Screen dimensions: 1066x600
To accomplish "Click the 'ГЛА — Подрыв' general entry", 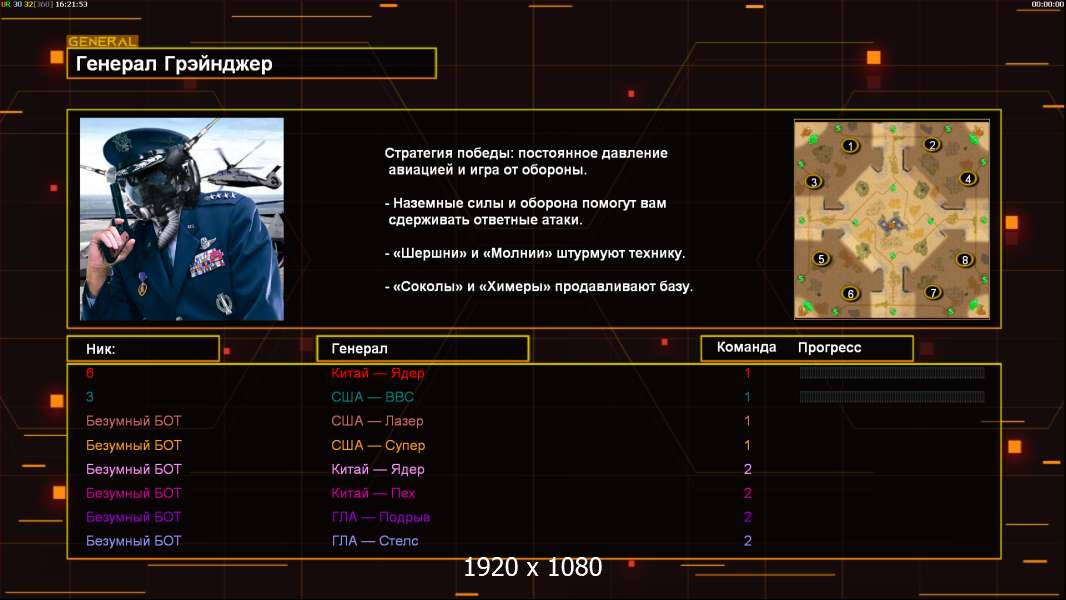I will 380,517.
